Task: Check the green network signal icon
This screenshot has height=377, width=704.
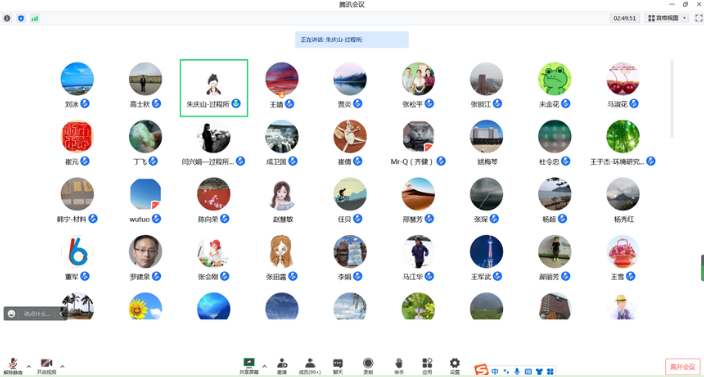Action: 35,18
